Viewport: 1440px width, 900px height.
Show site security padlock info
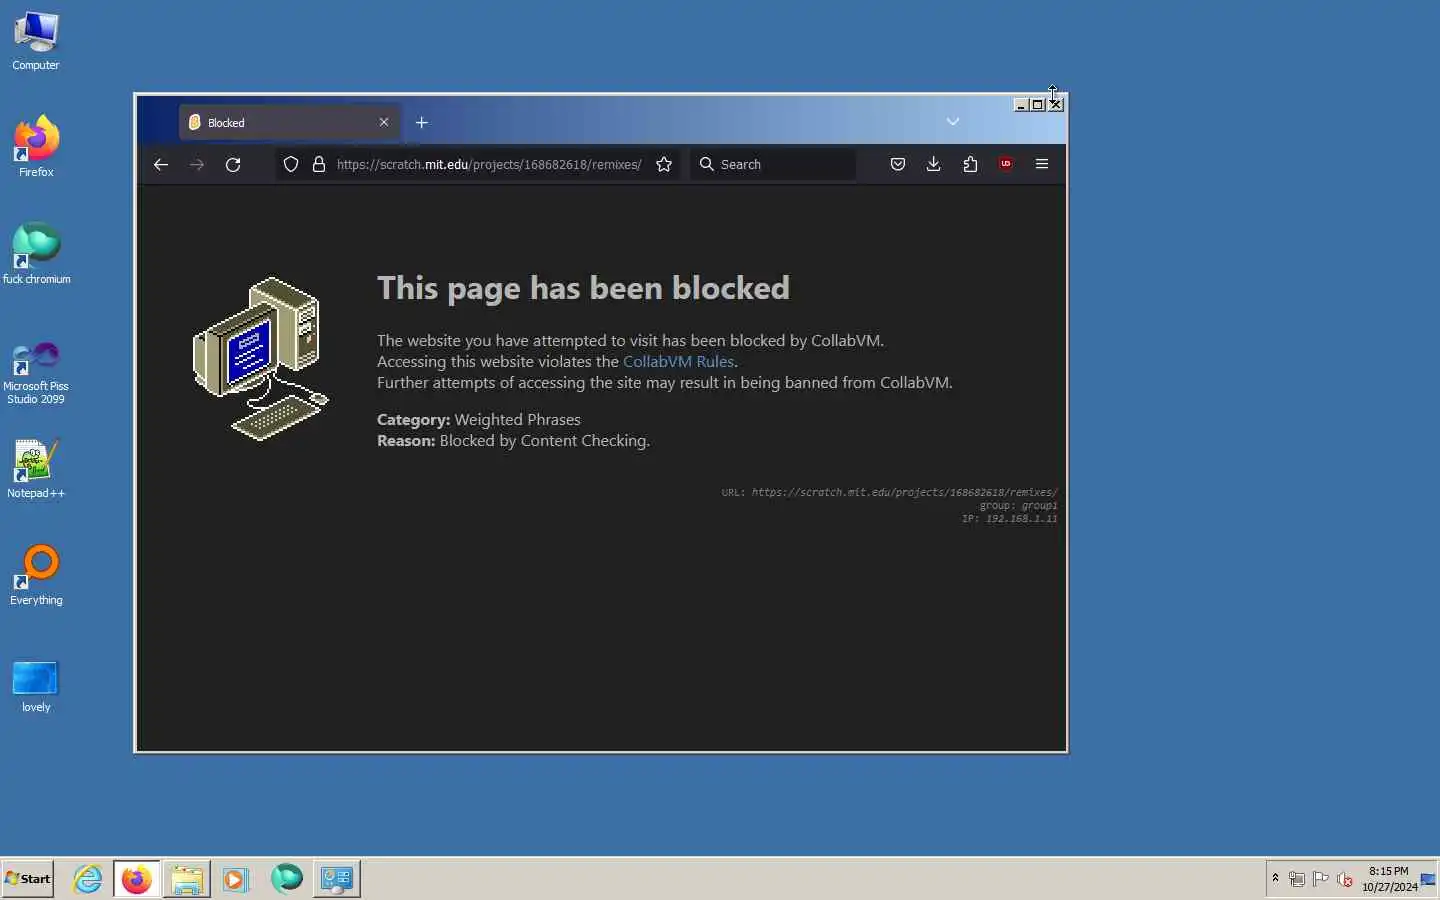pyautogui.click(x=319, y=165)
